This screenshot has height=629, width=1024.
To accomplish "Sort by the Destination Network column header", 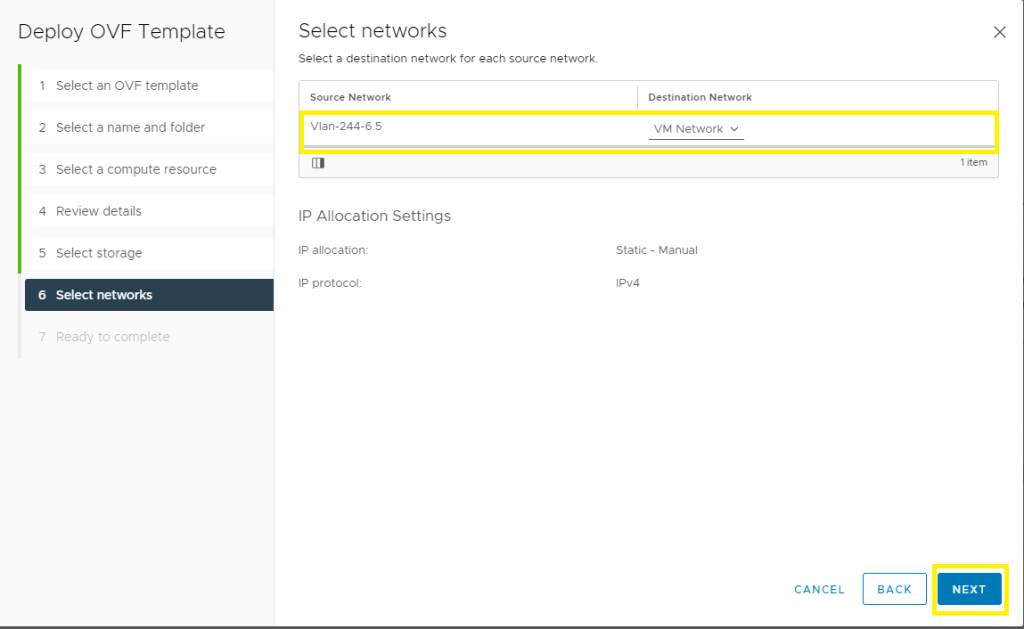I will coord(700,97).
